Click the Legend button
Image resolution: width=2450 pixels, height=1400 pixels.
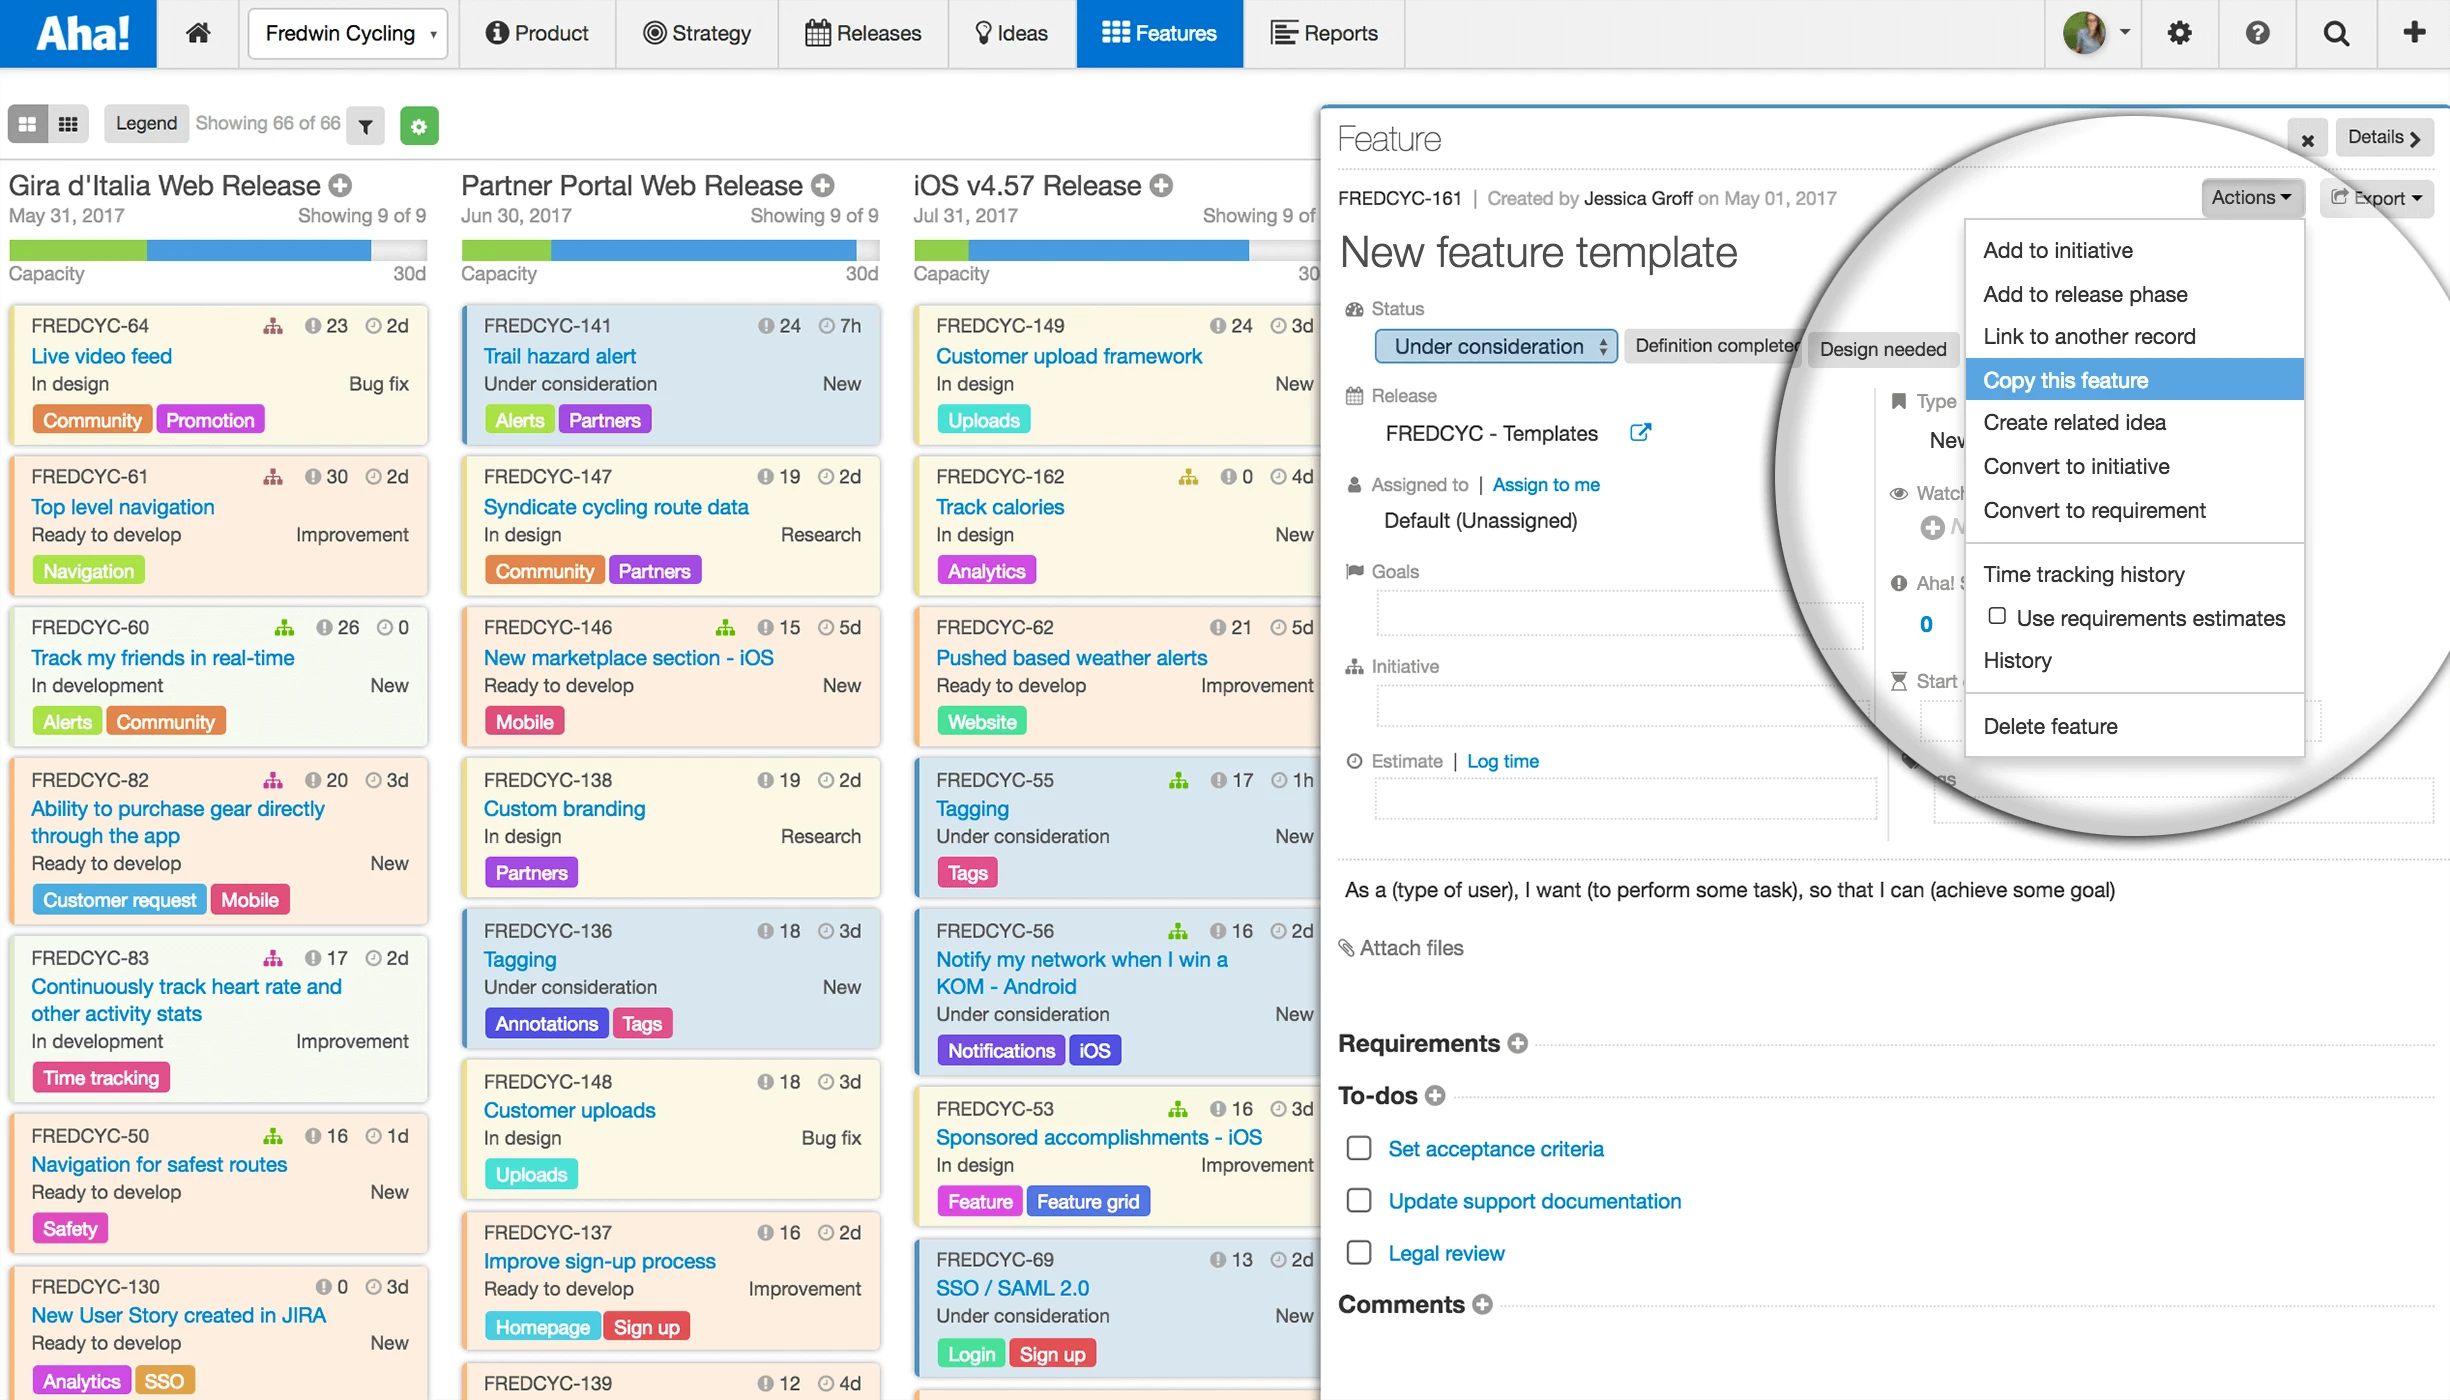click(146, 123)
